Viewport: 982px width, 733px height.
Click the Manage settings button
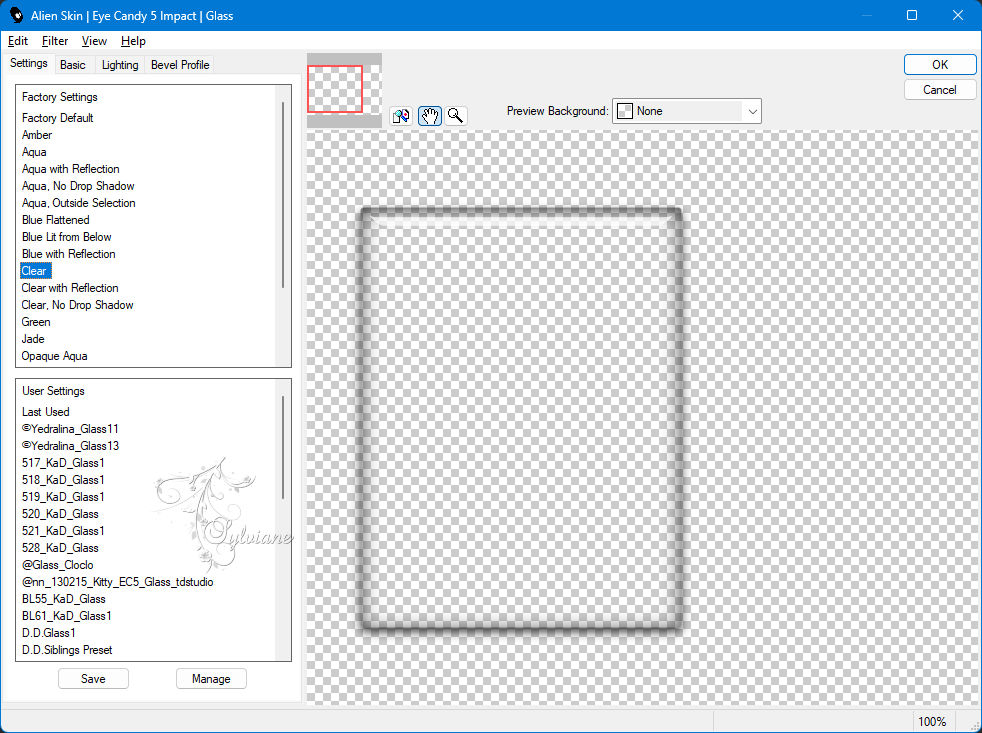(x=211, y=678)
